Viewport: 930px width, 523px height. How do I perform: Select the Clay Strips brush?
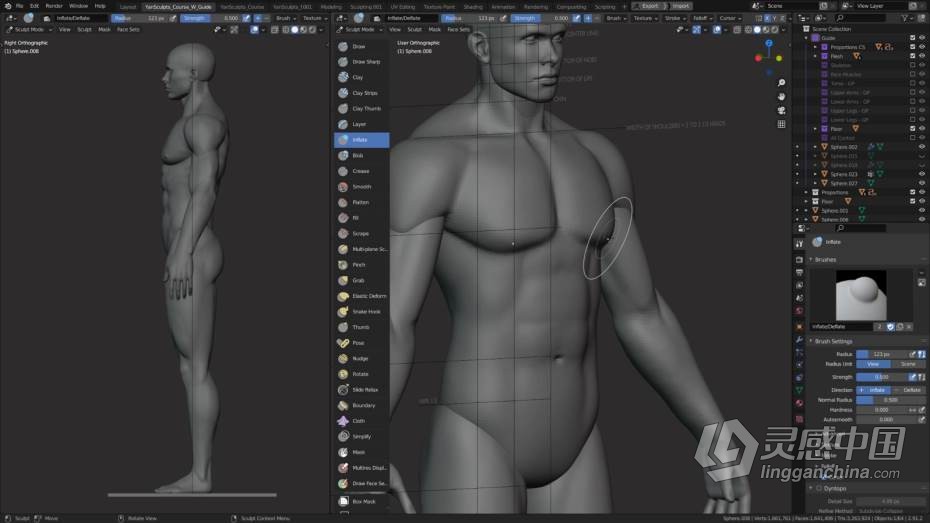pos(362,93)
